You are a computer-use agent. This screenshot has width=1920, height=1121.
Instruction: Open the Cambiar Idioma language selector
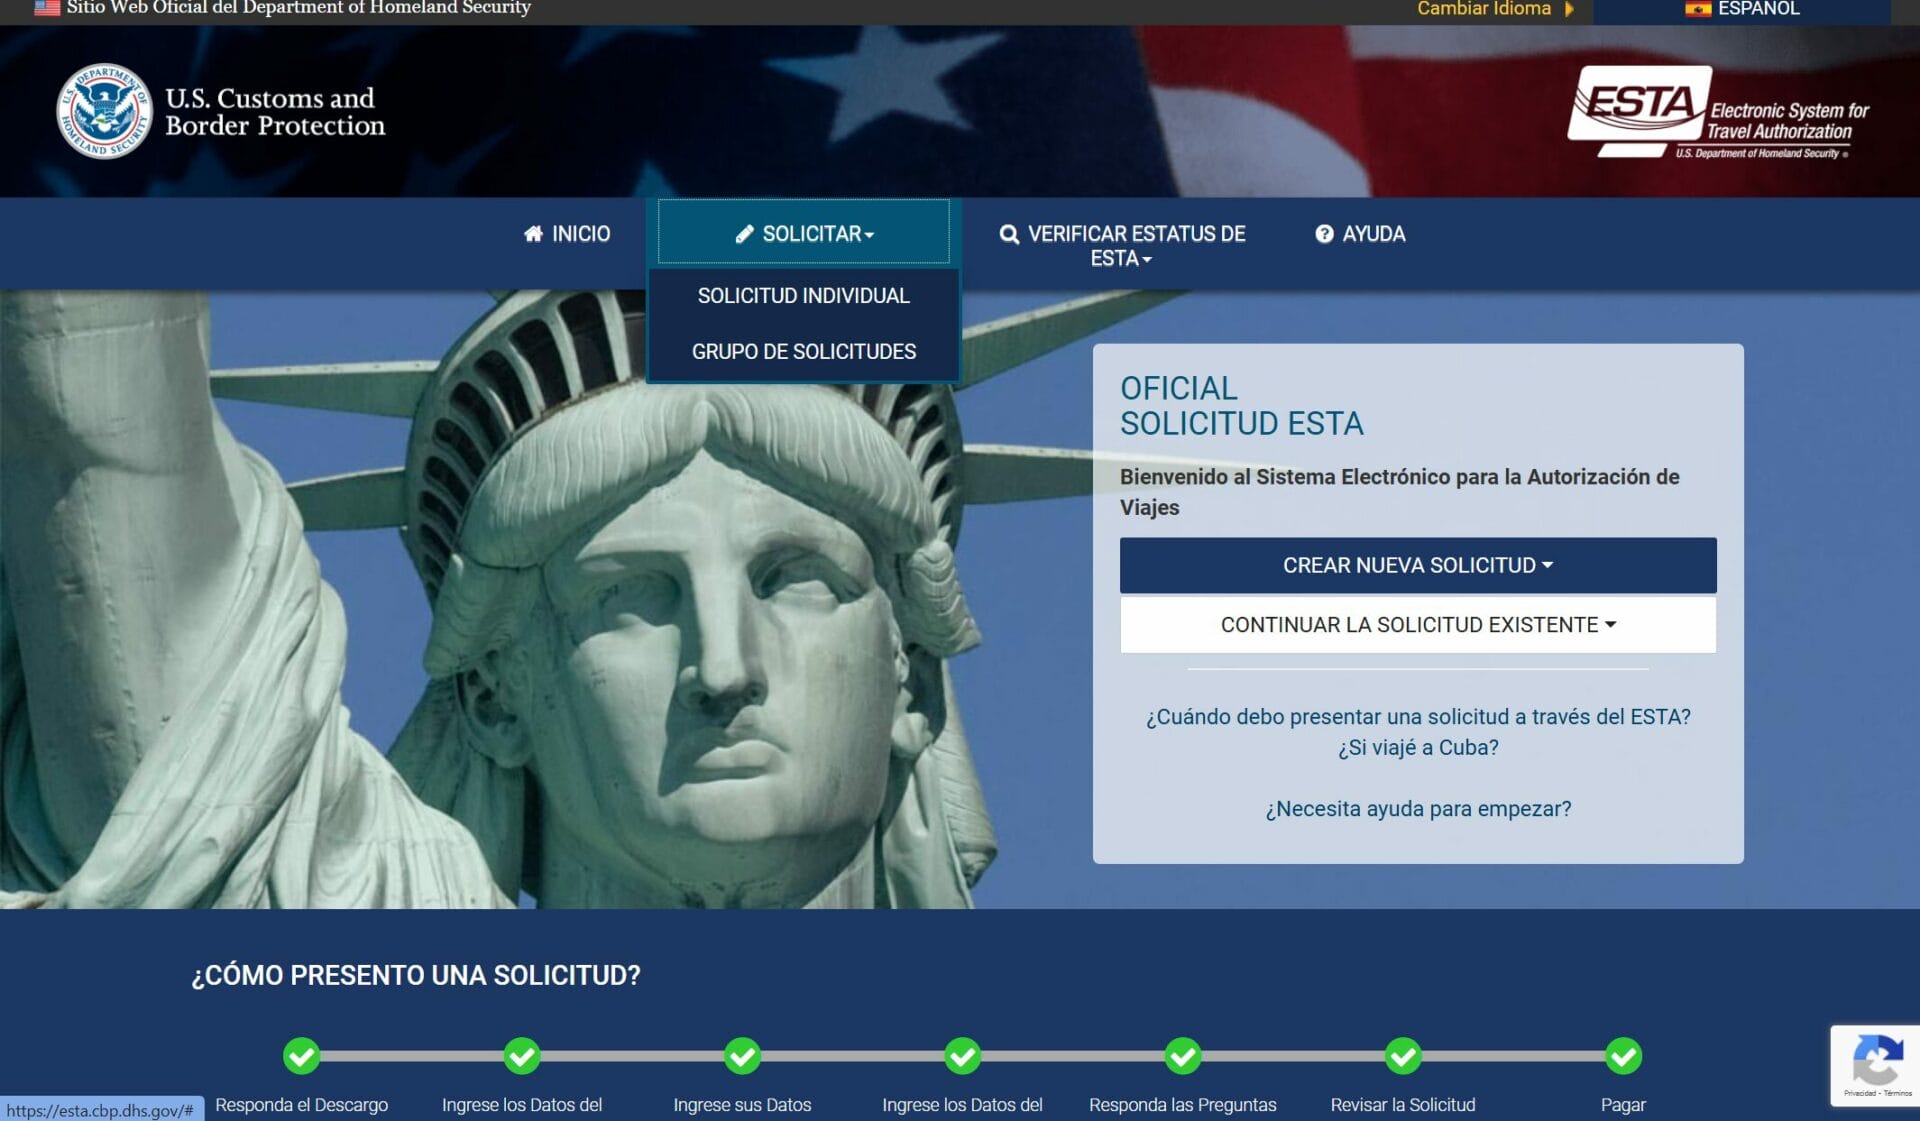[x=1495, y=9]
